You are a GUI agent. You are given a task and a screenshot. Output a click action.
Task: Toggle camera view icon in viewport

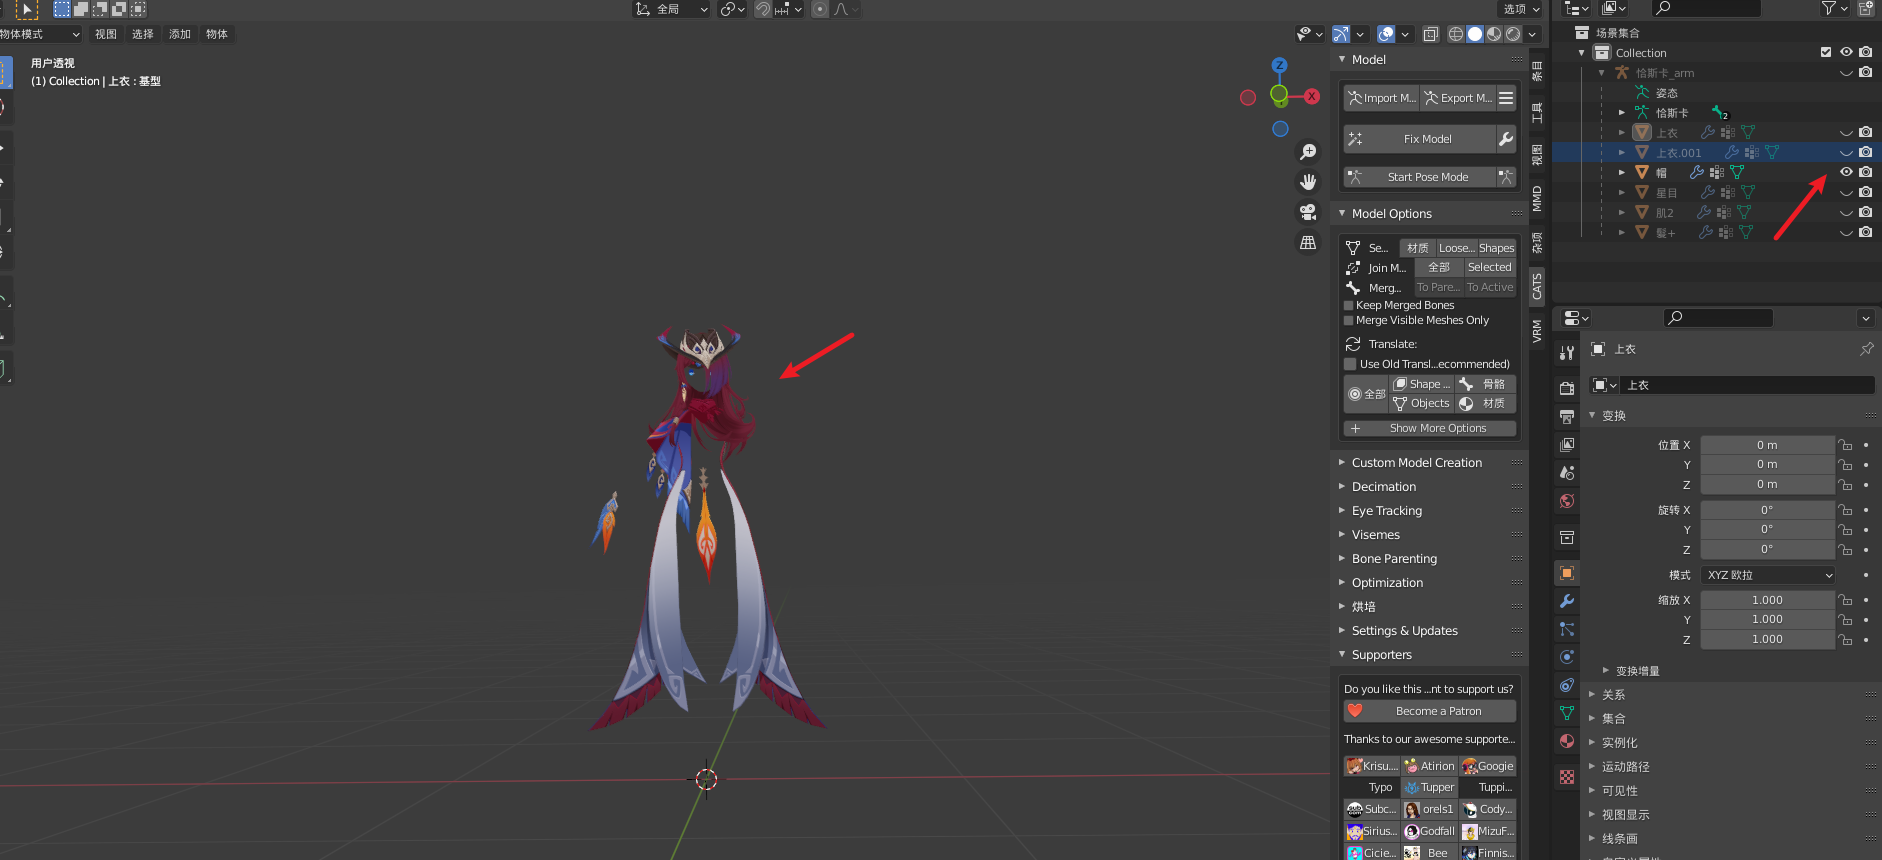coord(1307,212)
